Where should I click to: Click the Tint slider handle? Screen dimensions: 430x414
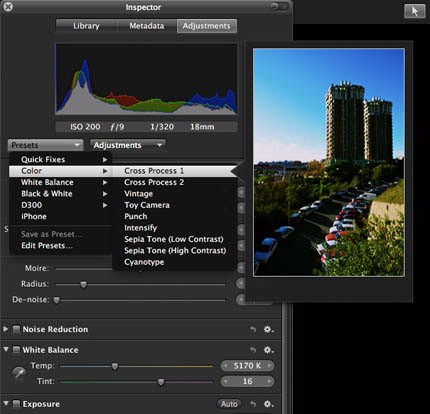tap(161, 382)
